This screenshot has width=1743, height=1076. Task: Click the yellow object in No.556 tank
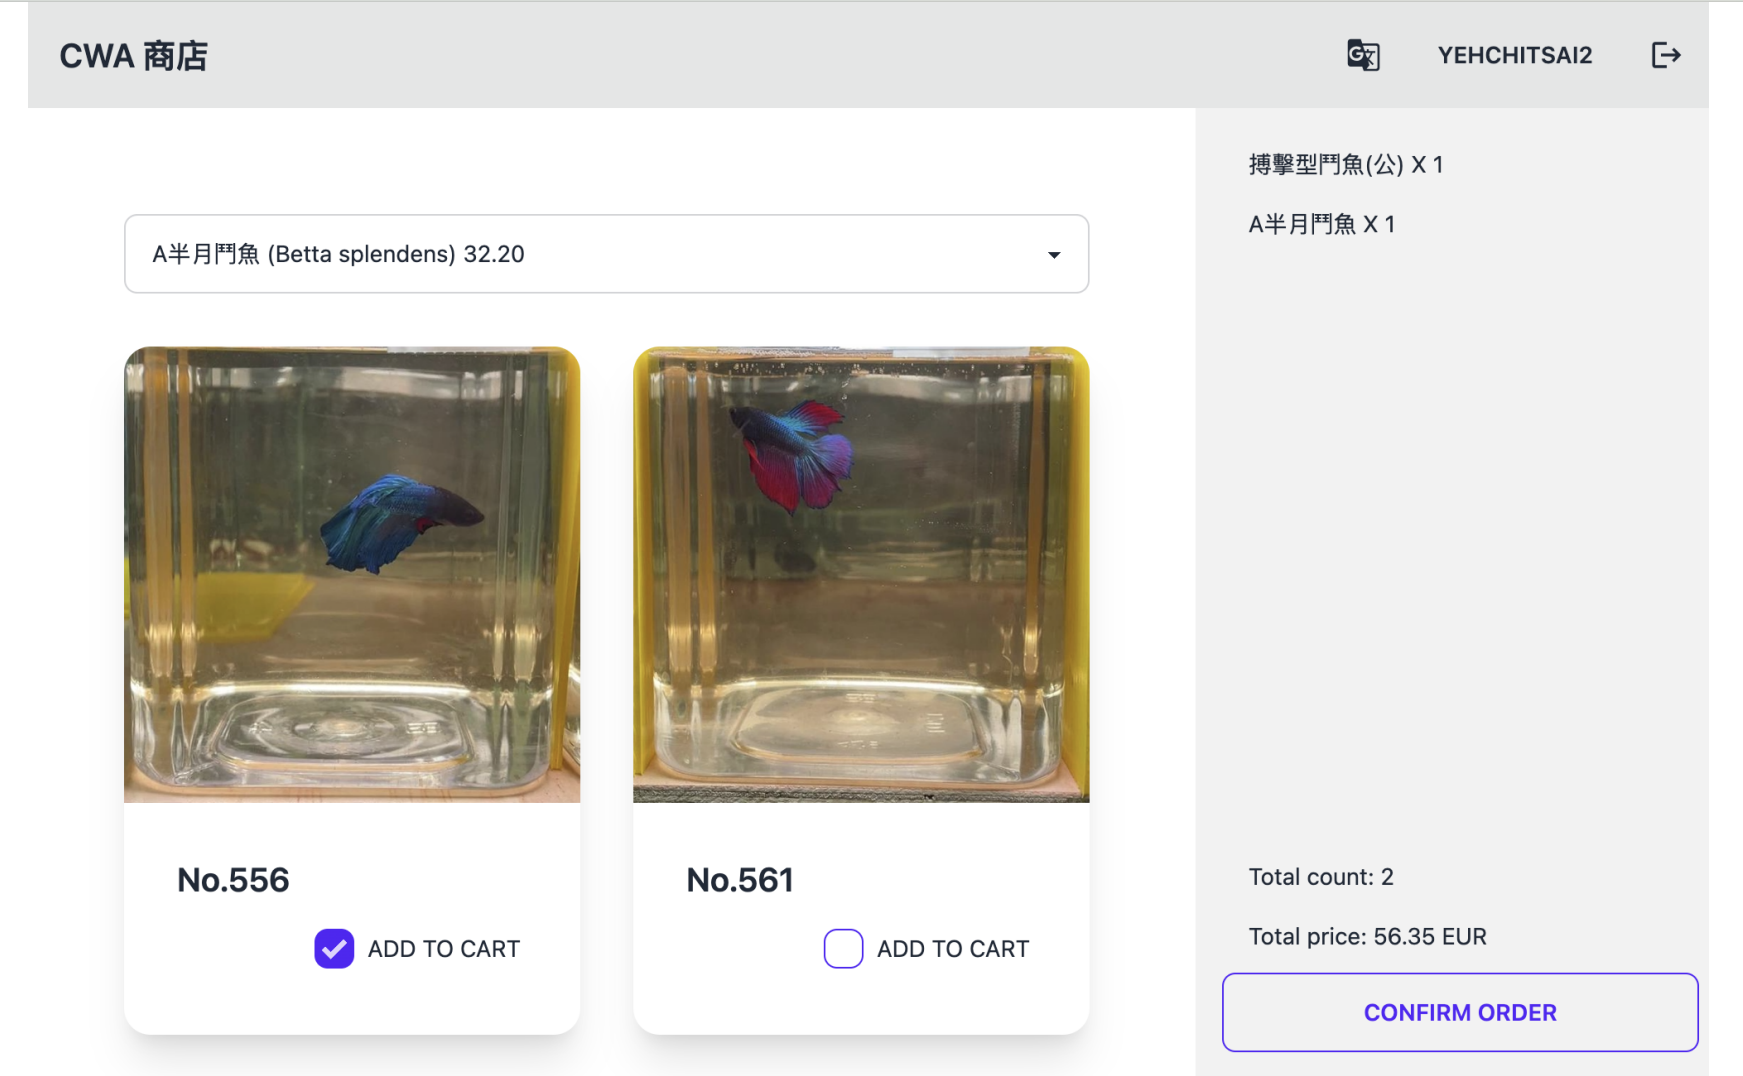click(248, 603)
